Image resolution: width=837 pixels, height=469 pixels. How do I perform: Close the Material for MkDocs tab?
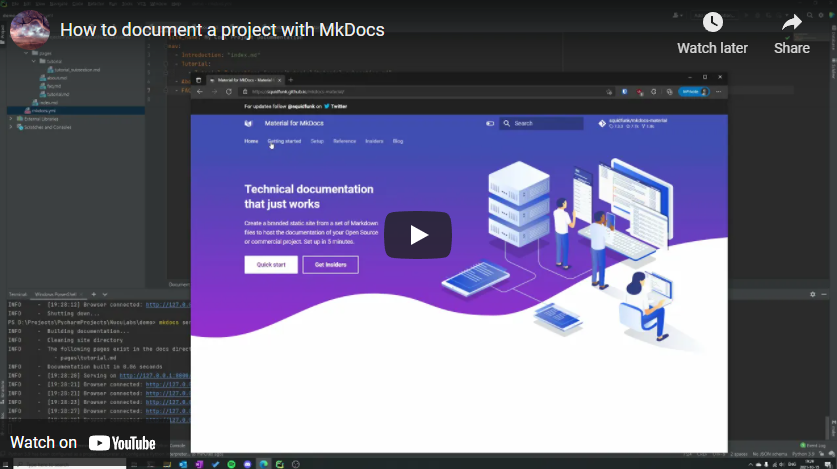click(x=279, y=80)
